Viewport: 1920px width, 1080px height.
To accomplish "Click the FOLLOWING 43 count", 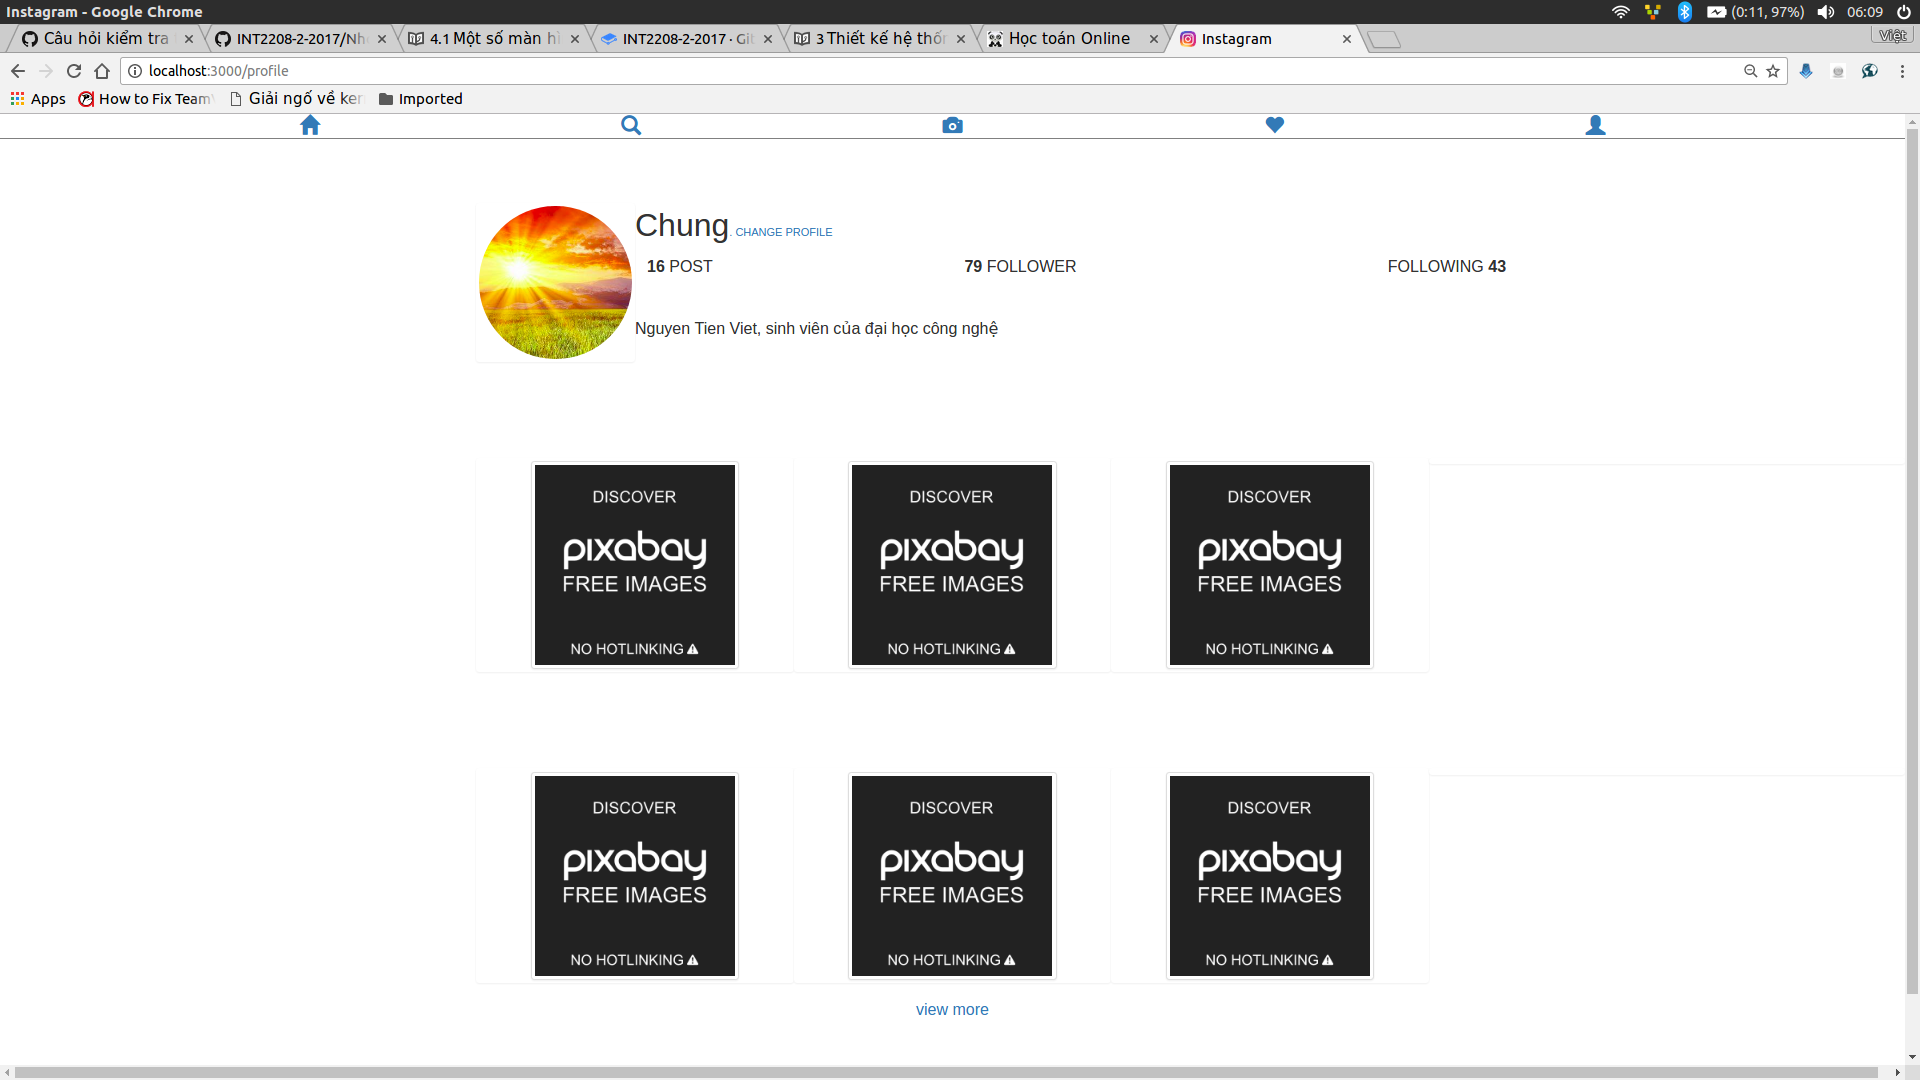I will (1446, 267).
